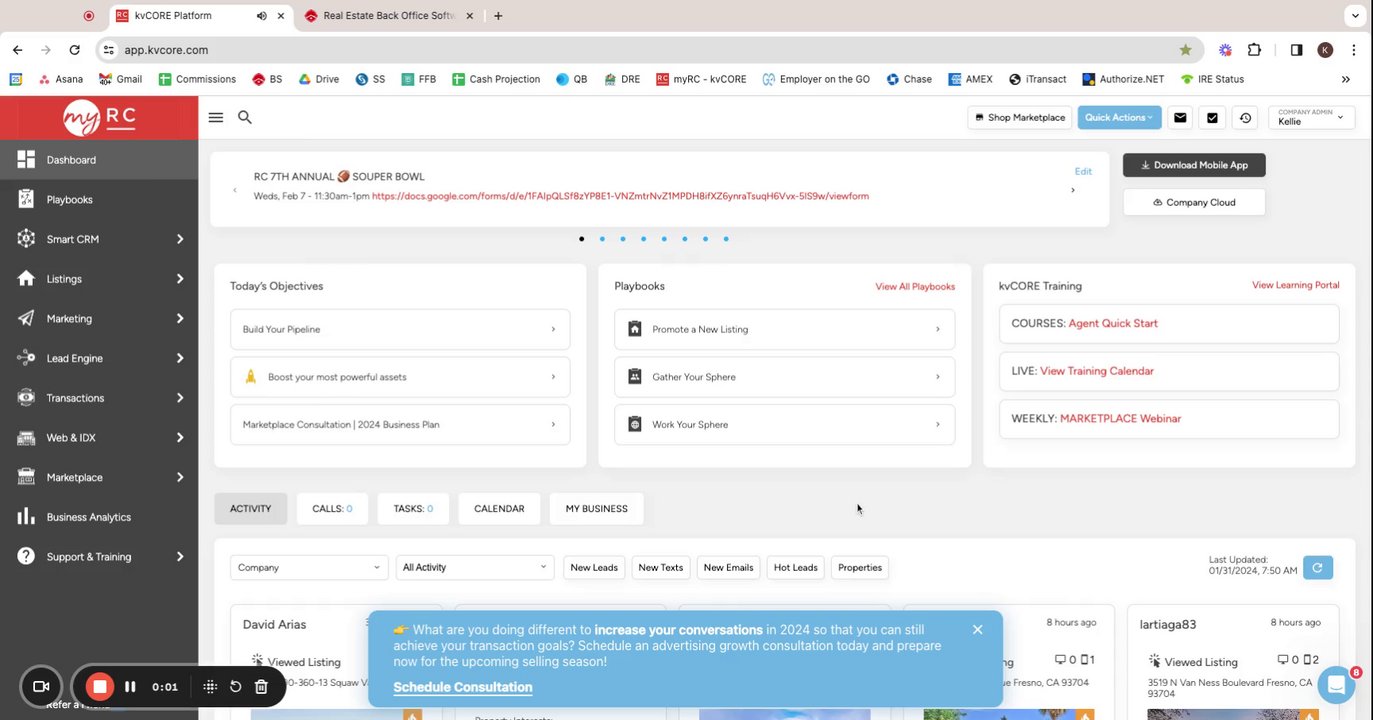The height and width of the screenshot is (720, 1373).
Task: Open the tasks checkmark icon in header
Action: [x=1212, y=118]
